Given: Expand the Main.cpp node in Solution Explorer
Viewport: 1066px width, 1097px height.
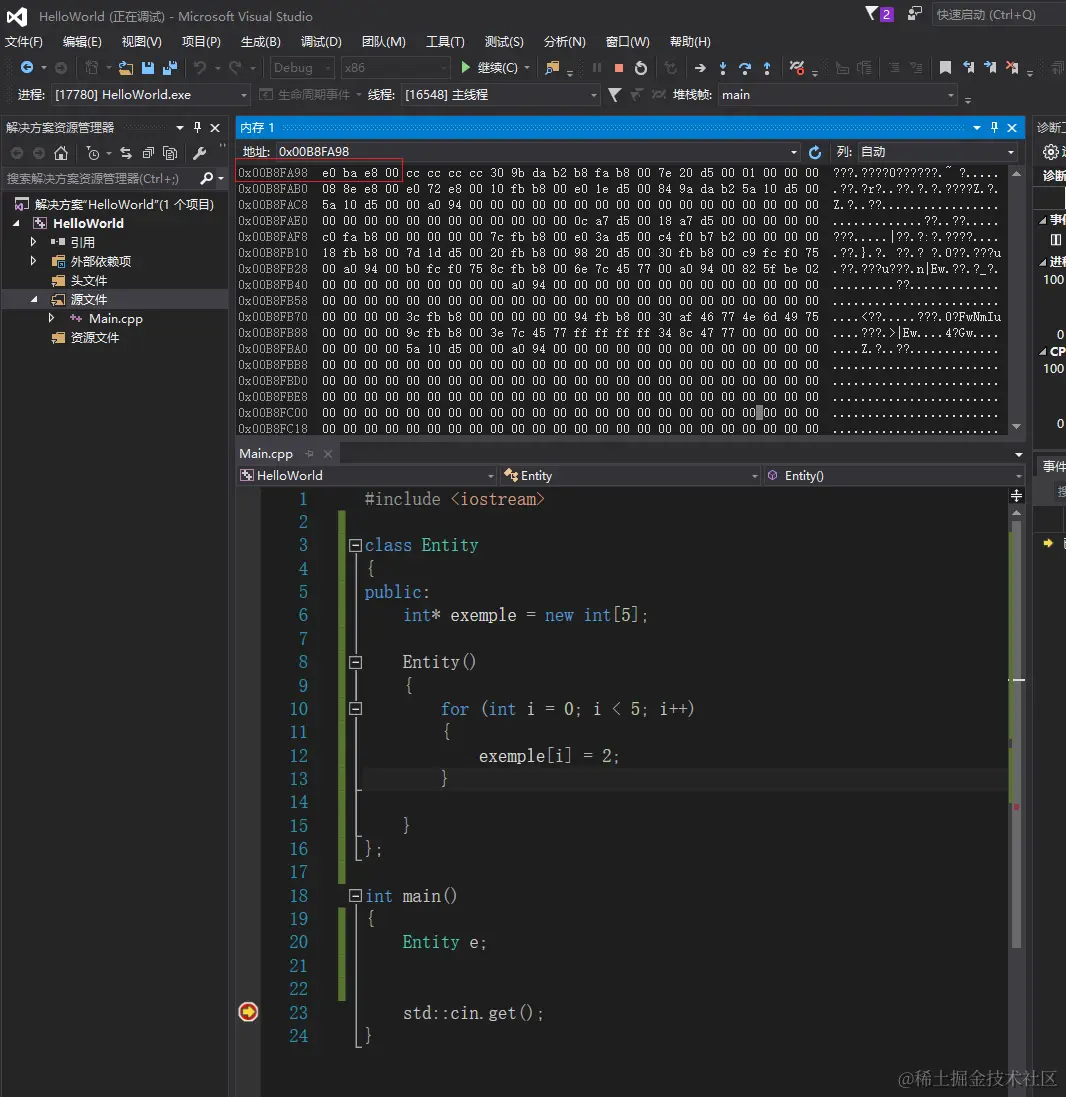Looking at the screenshot, I should (x=52, y=318).
